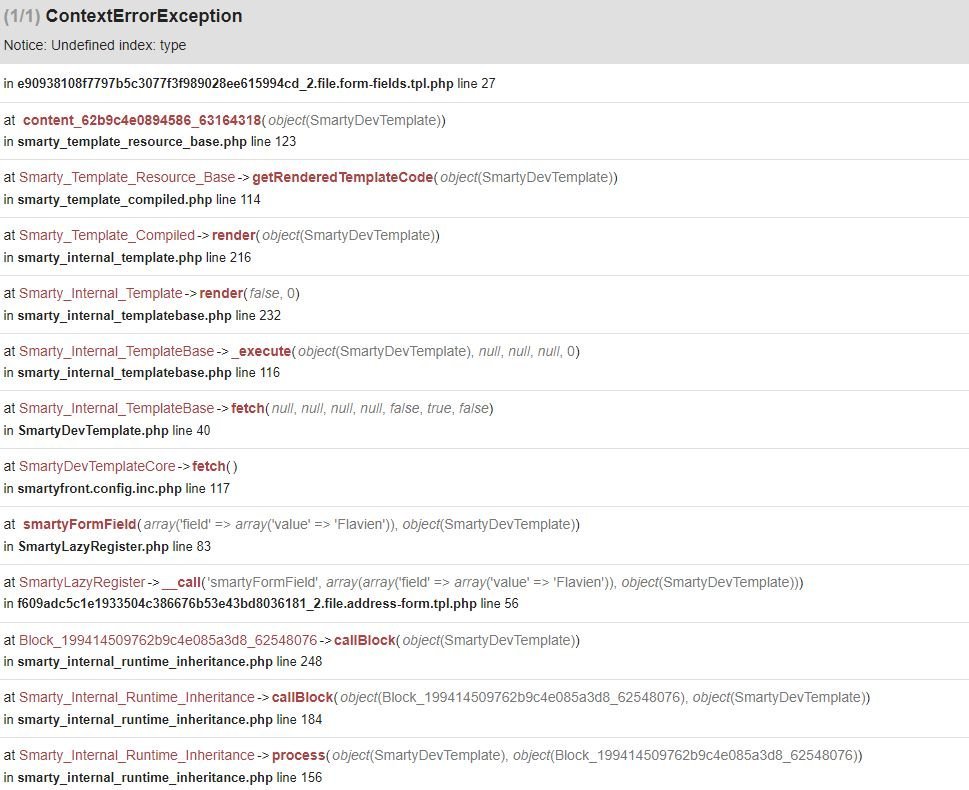Click 'Notice: Undefined index: type' message

[x=95, y=45]
